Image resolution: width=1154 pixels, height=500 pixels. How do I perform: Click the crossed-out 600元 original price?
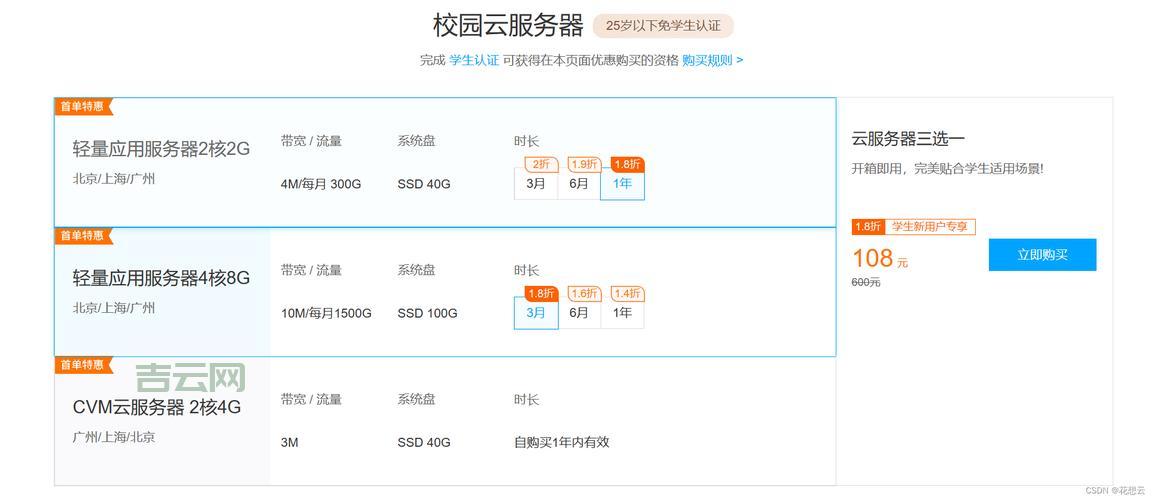click(866, 282)
